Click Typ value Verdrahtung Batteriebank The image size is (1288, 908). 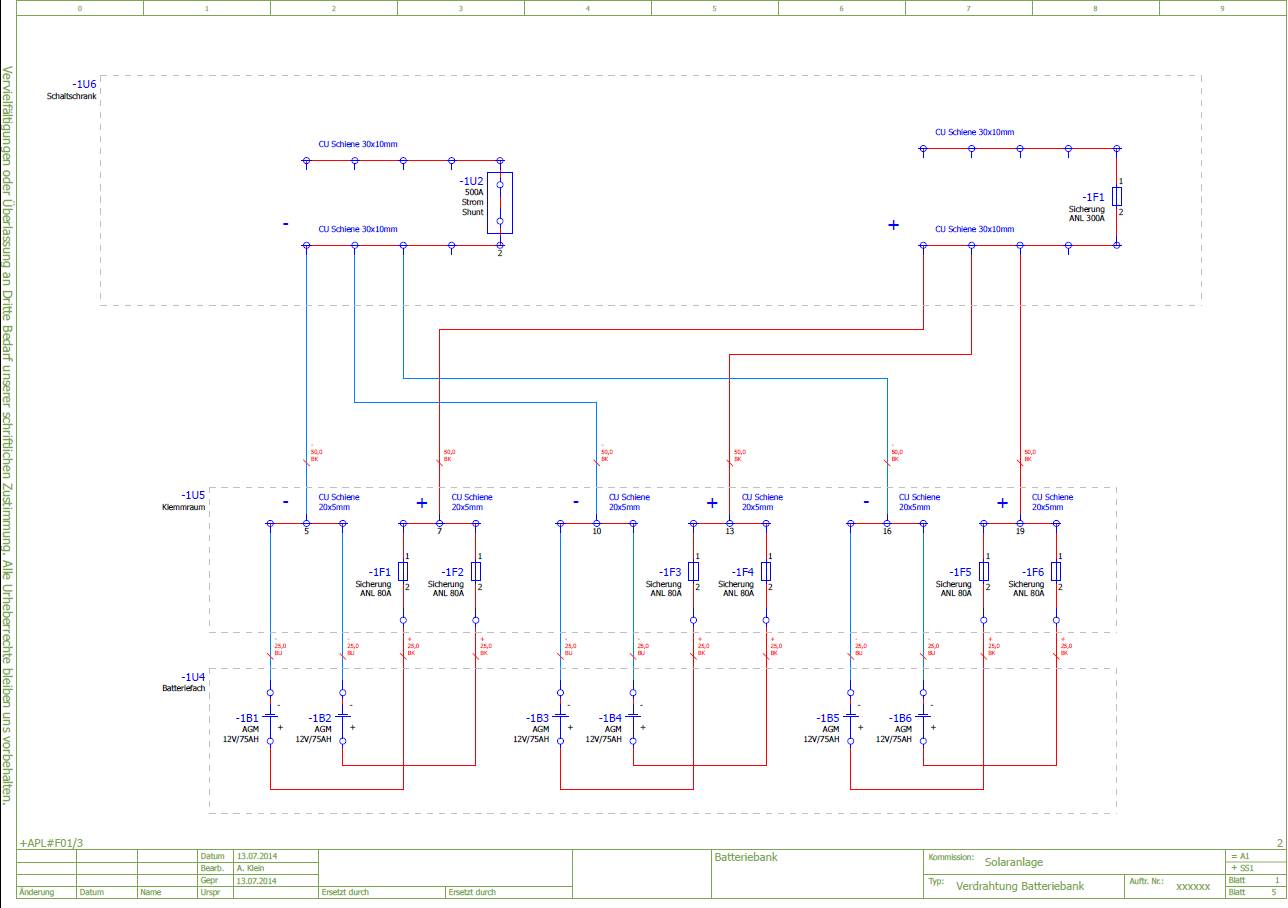pyautogui.click(x=1020, y=886)
